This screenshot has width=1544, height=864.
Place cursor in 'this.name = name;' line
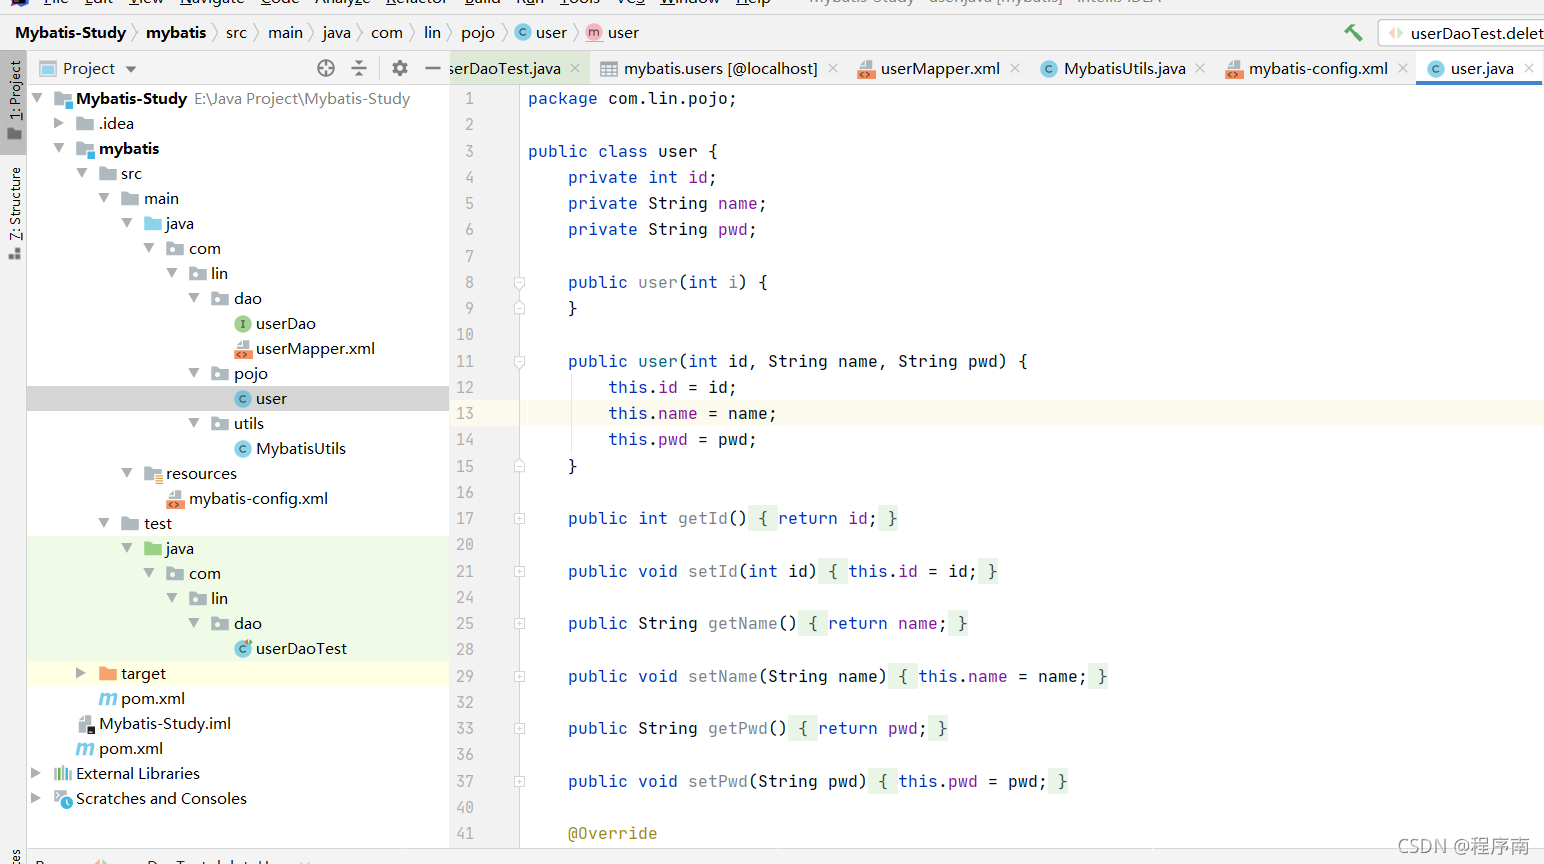(x=692, y=414)
